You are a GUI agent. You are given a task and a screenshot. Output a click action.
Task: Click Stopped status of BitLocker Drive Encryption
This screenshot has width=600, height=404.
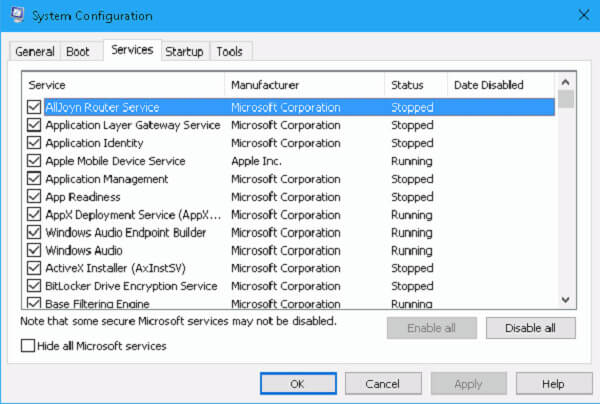coord(412,286)
